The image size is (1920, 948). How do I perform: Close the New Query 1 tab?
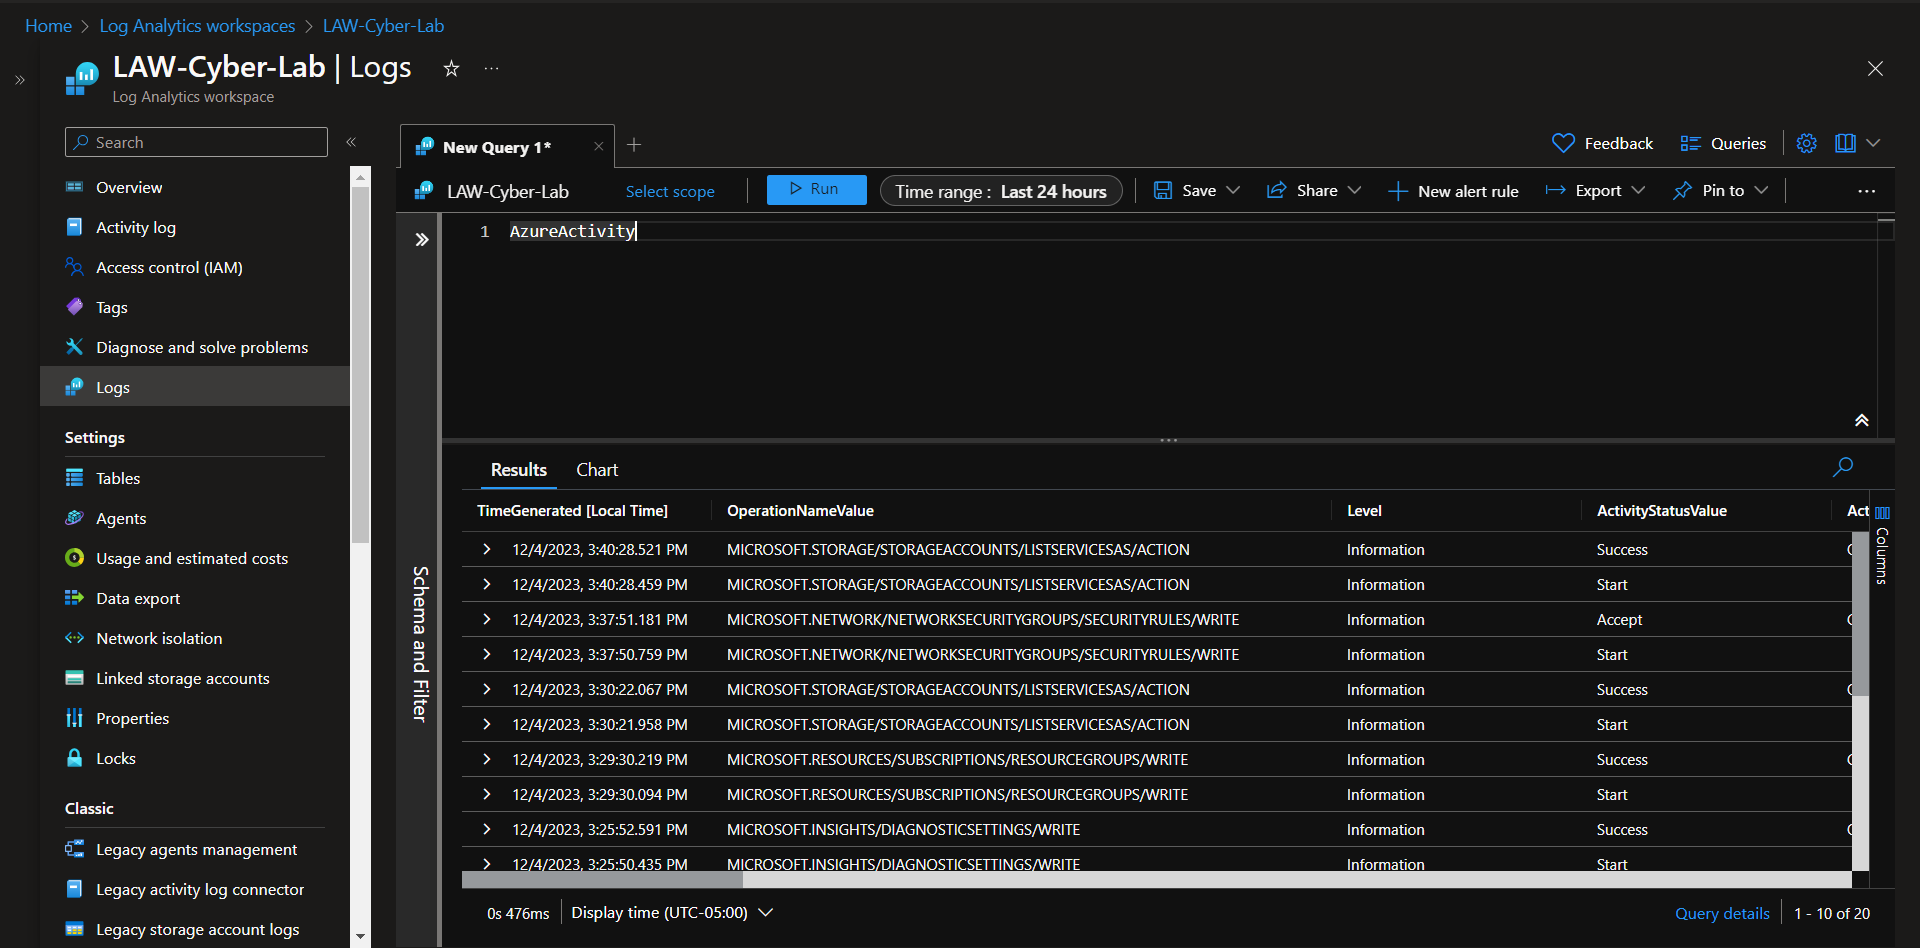598,146
